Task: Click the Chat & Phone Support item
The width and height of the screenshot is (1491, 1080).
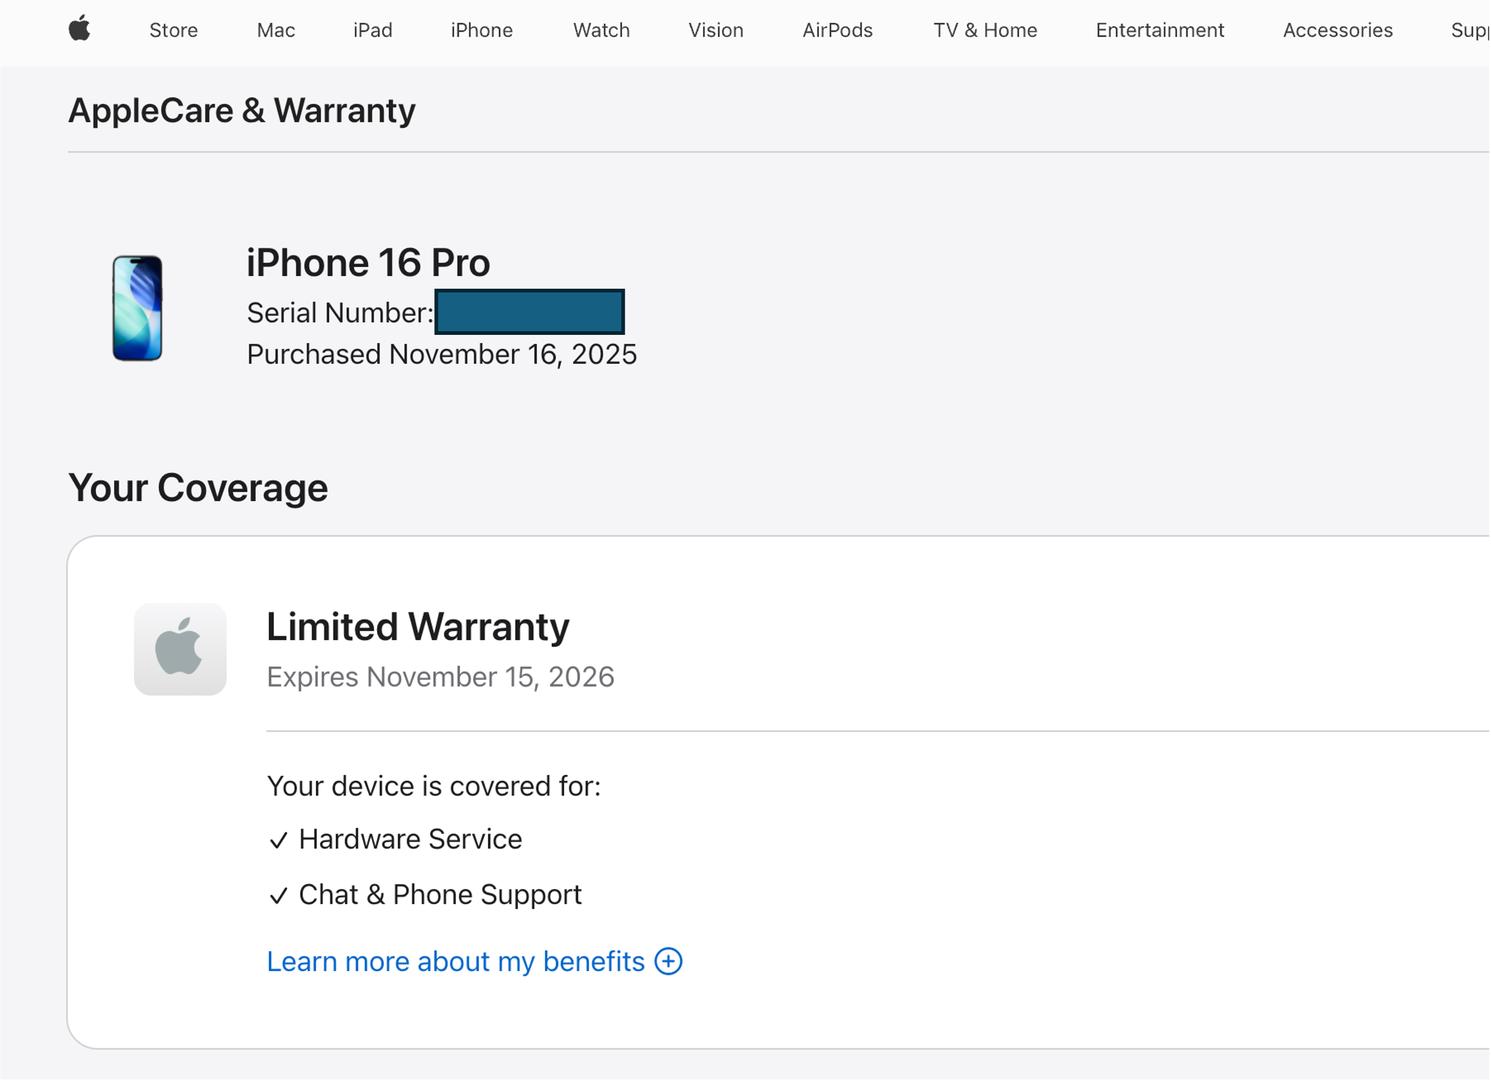Action: [439, 894]
